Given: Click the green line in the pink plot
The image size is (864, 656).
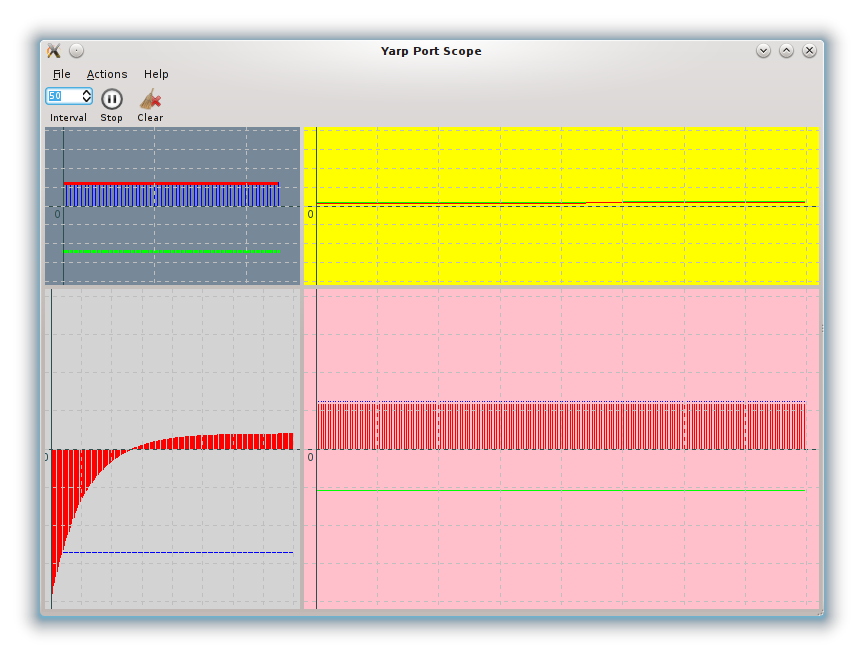Looking at the screenshot, I should (x=560, y=491).
